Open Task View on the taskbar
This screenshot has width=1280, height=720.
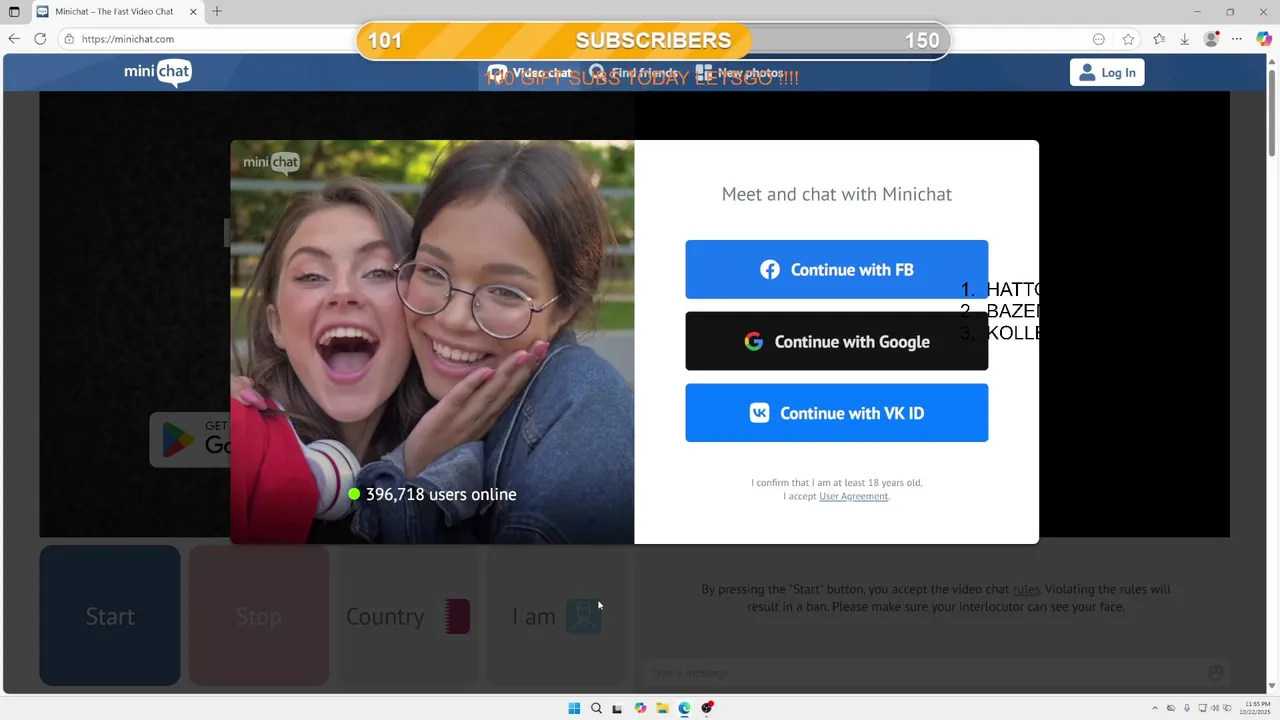pyautogui.click(x=618, y=708)
